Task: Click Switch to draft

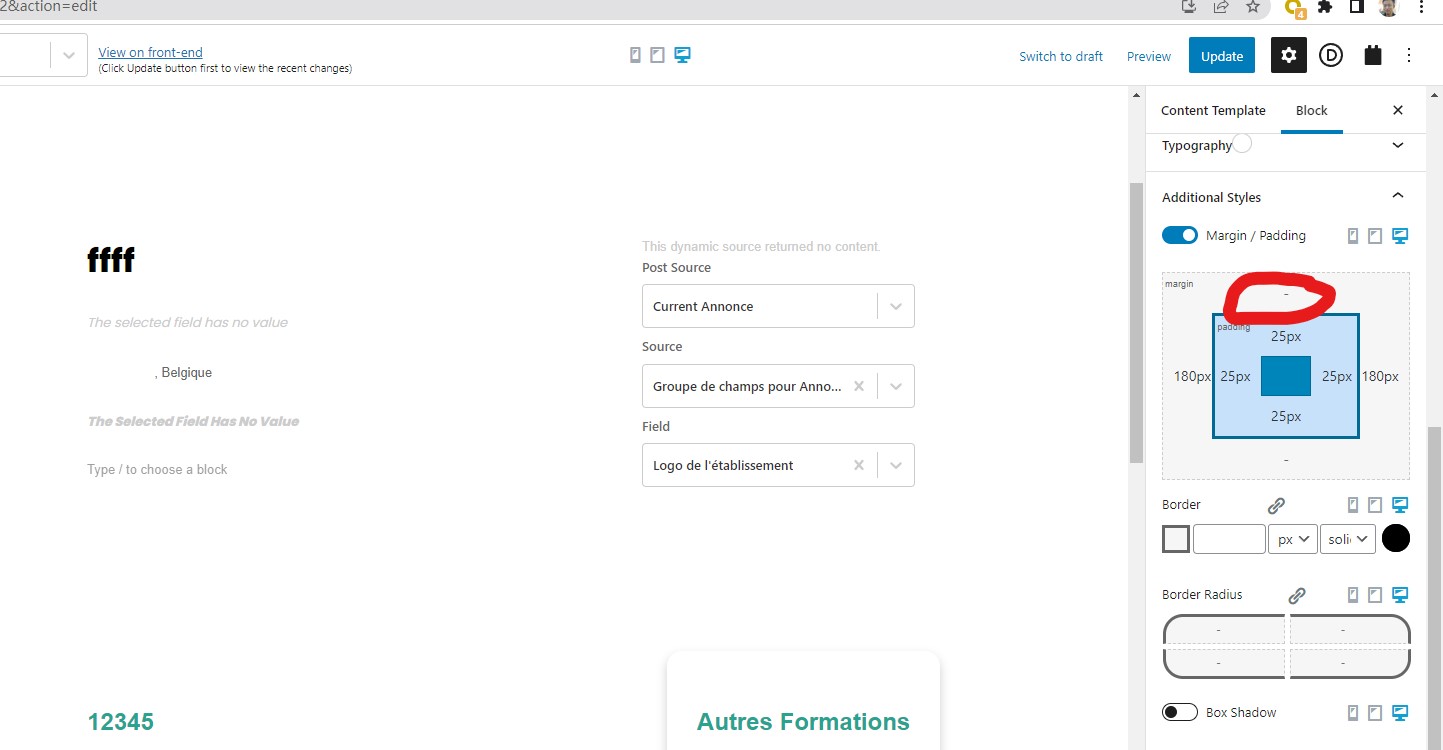Action: tap(1061, 56)
